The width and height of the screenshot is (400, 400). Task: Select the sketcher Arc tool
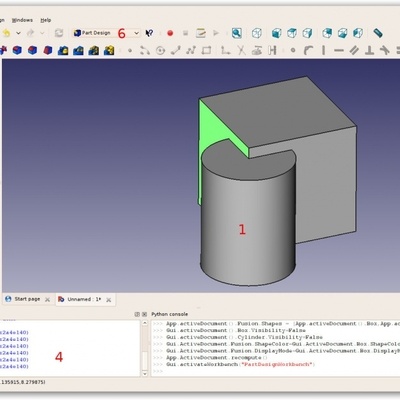pos(145,50)
